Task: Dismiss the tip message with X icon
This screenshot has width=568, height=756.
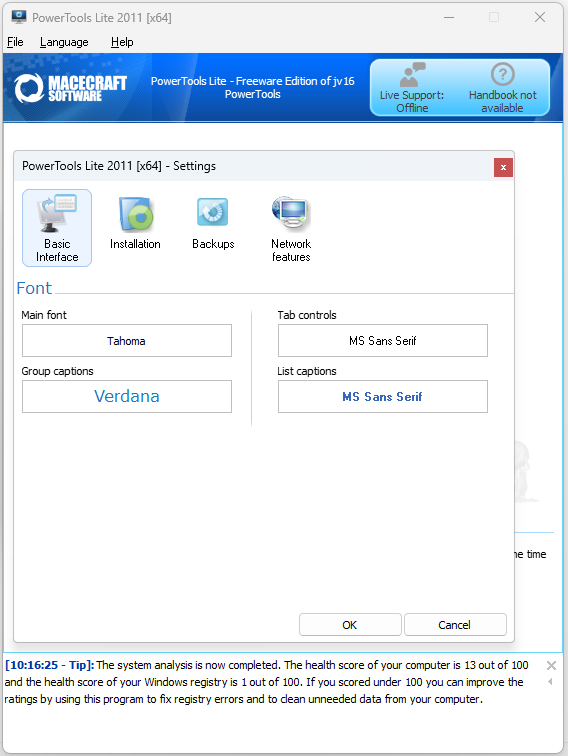Action: click(x=551, y=666)
